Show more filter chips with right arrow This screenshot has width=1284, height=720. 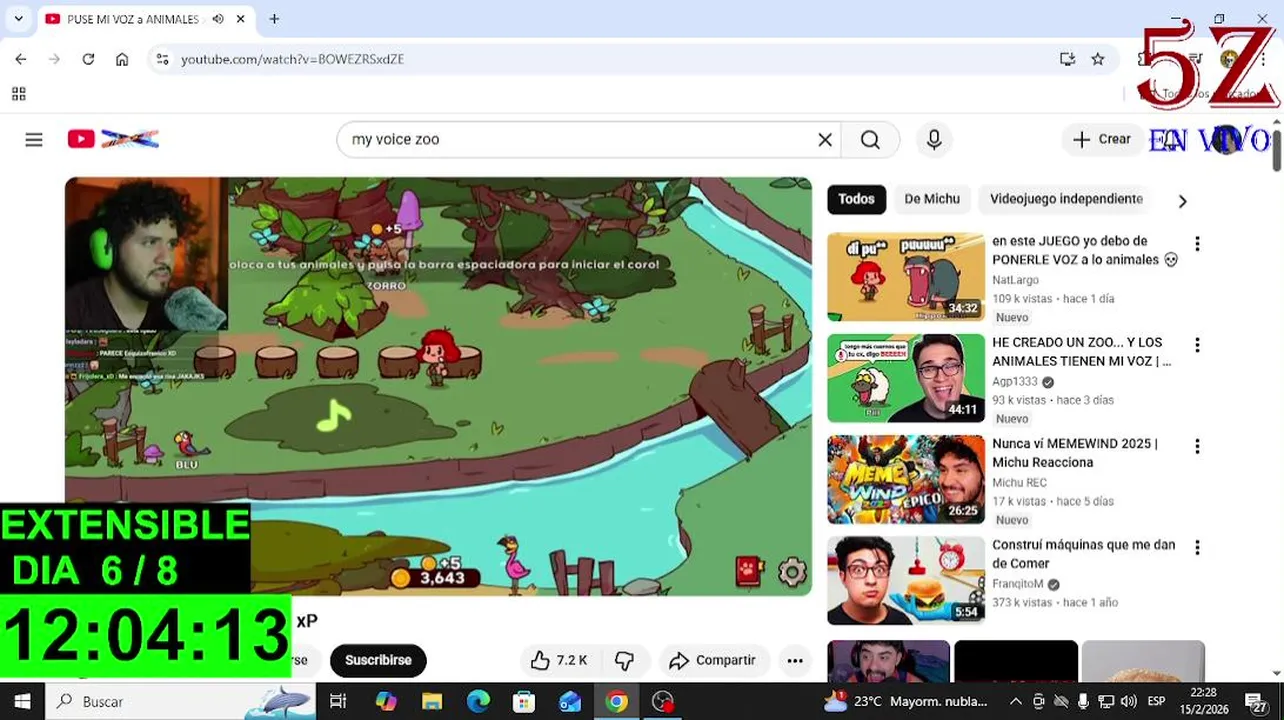pos(1182,201)
